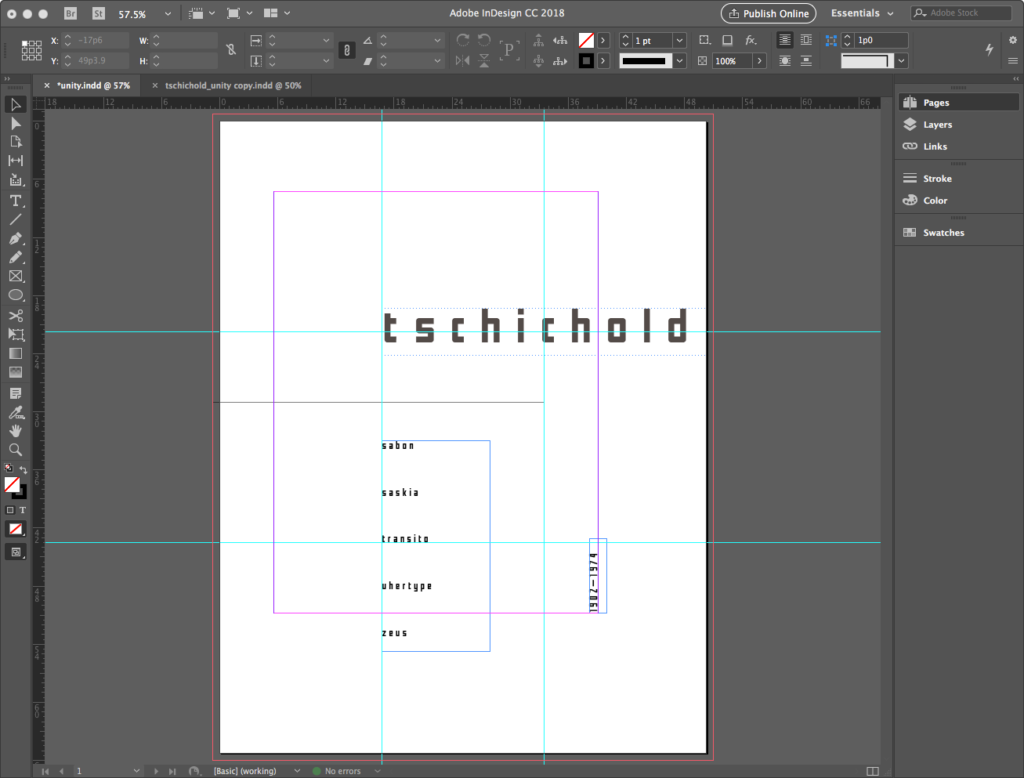Open the Swatches panel
Screen dimensions: 1024x778
pyautogui.click(x=943, y=233)
